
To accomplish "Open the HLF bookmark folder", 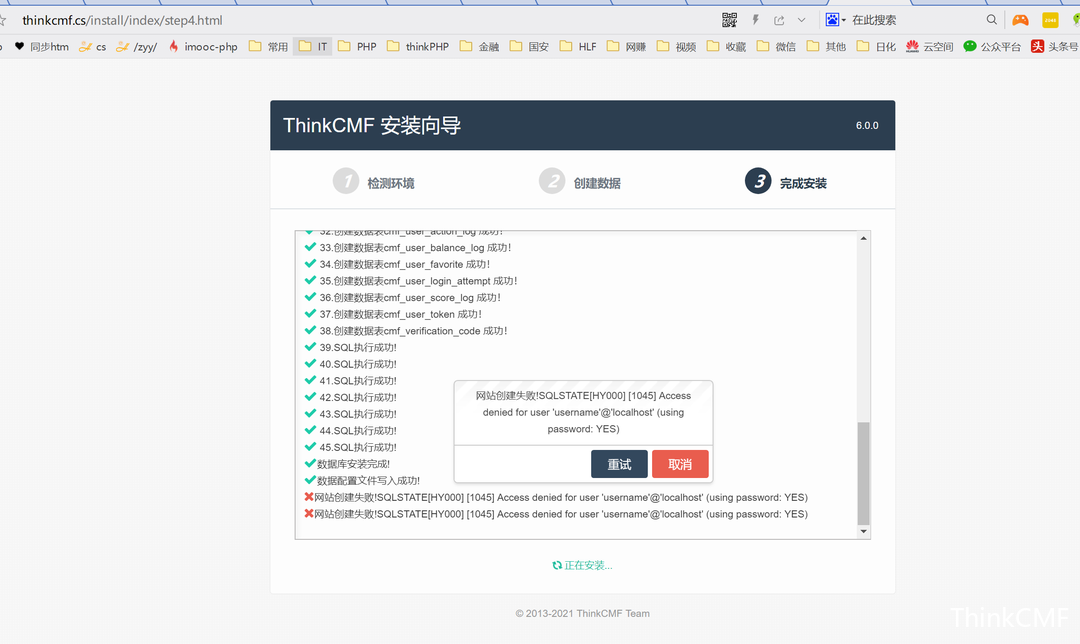I will coord(578,46).
